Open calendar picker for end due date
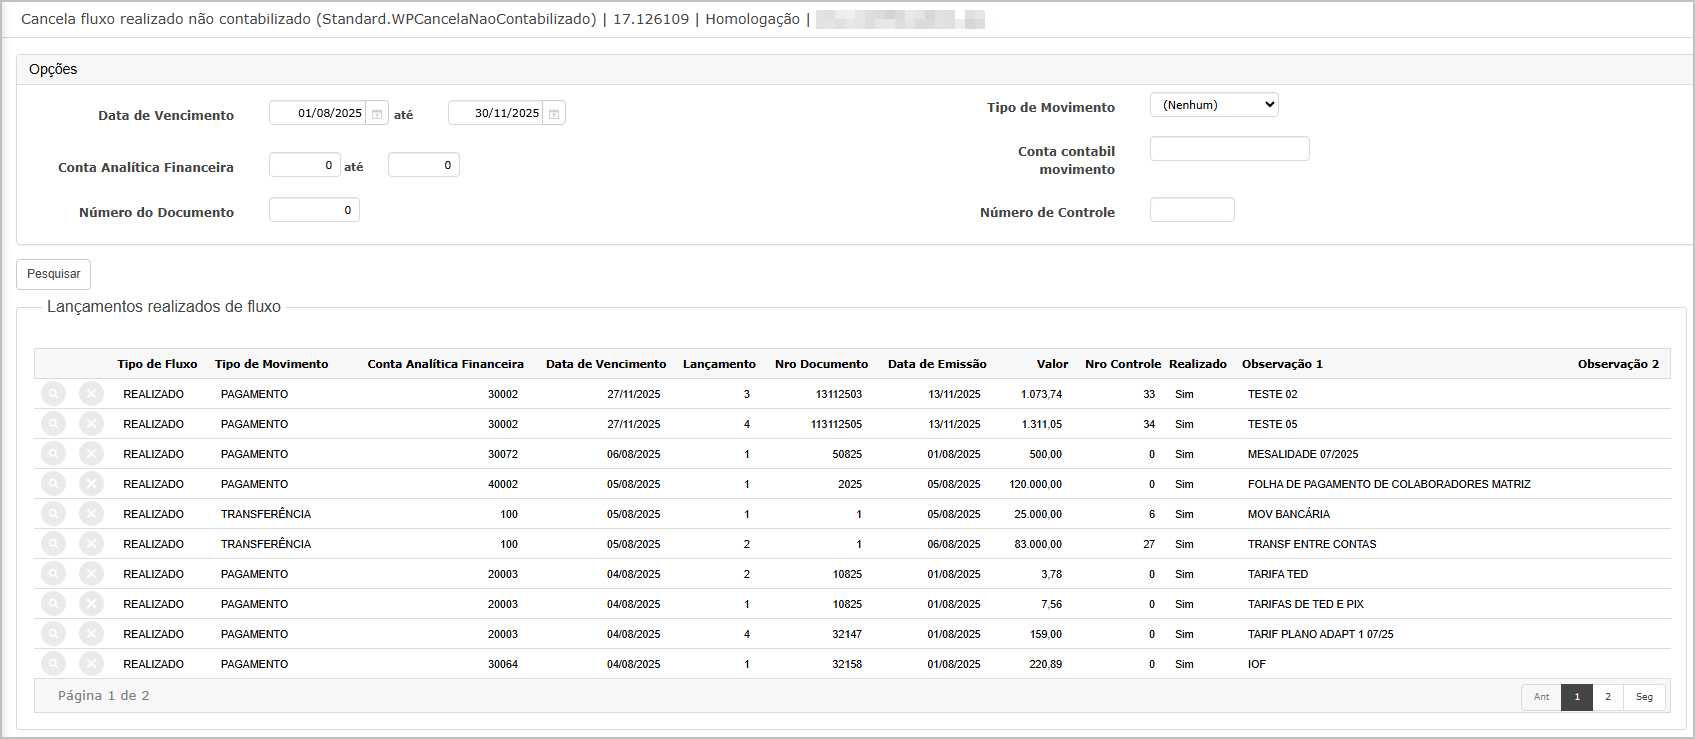 tap(554, 114)
